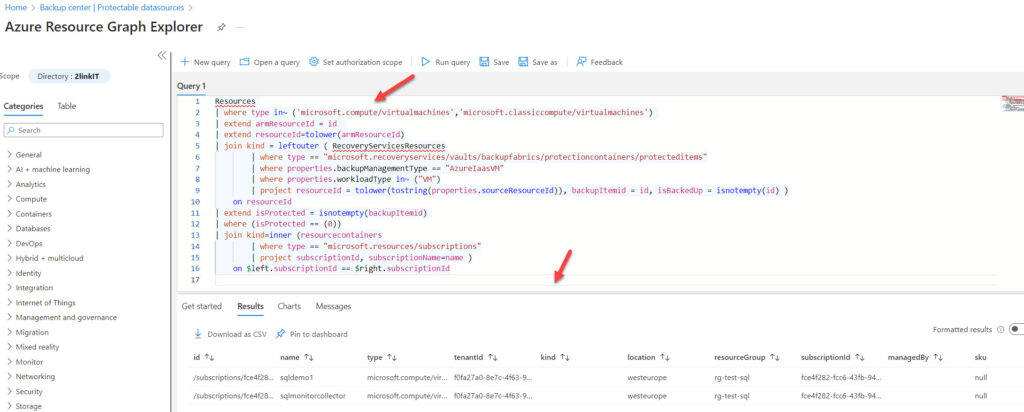Expand the Mixed reality category
This screenshot has width=1024, height=412.
click(x=9, y=347)
